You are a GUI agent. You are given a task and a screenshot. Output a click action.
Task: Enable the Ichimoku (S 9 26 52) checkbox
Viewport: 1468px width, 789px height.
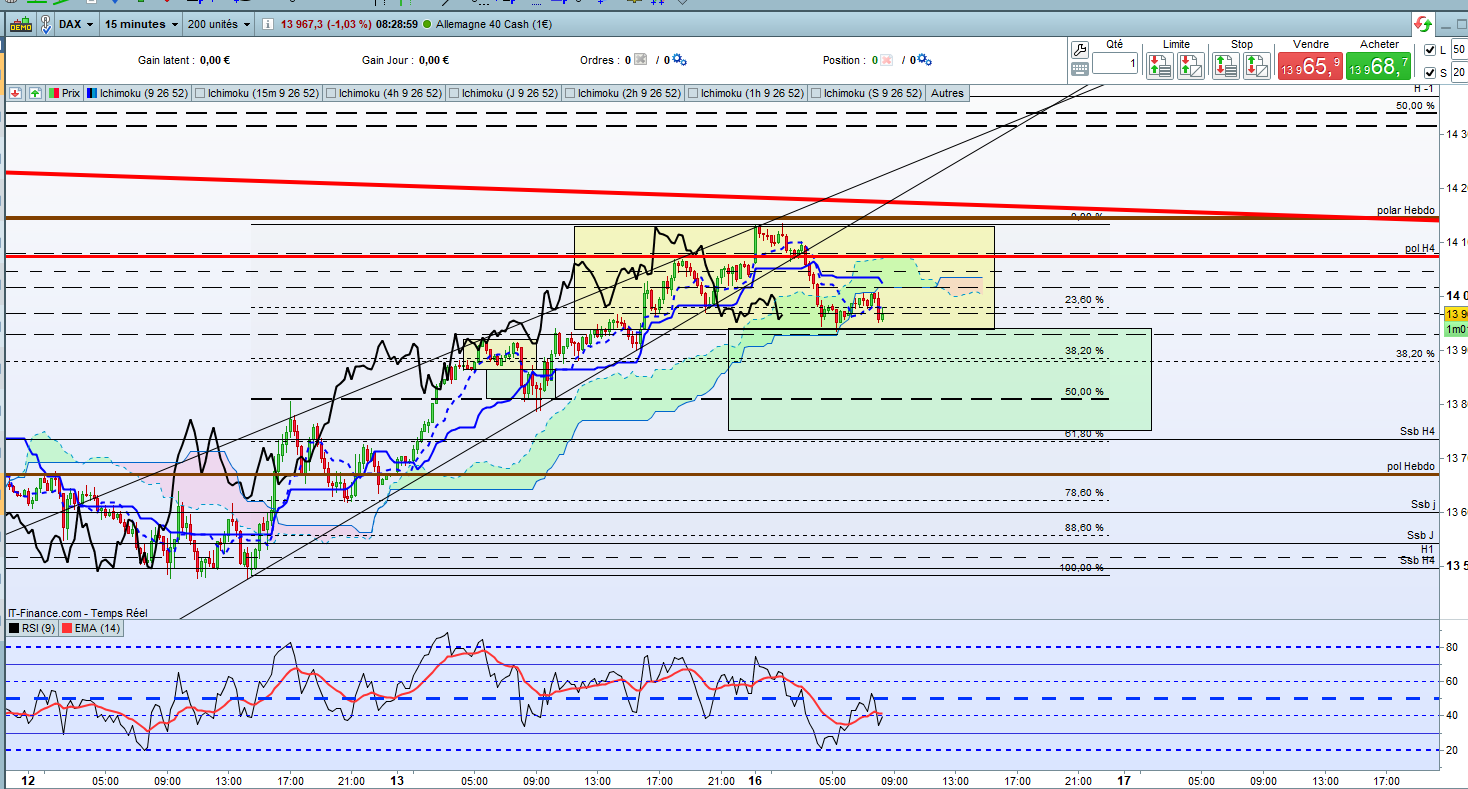815,93
